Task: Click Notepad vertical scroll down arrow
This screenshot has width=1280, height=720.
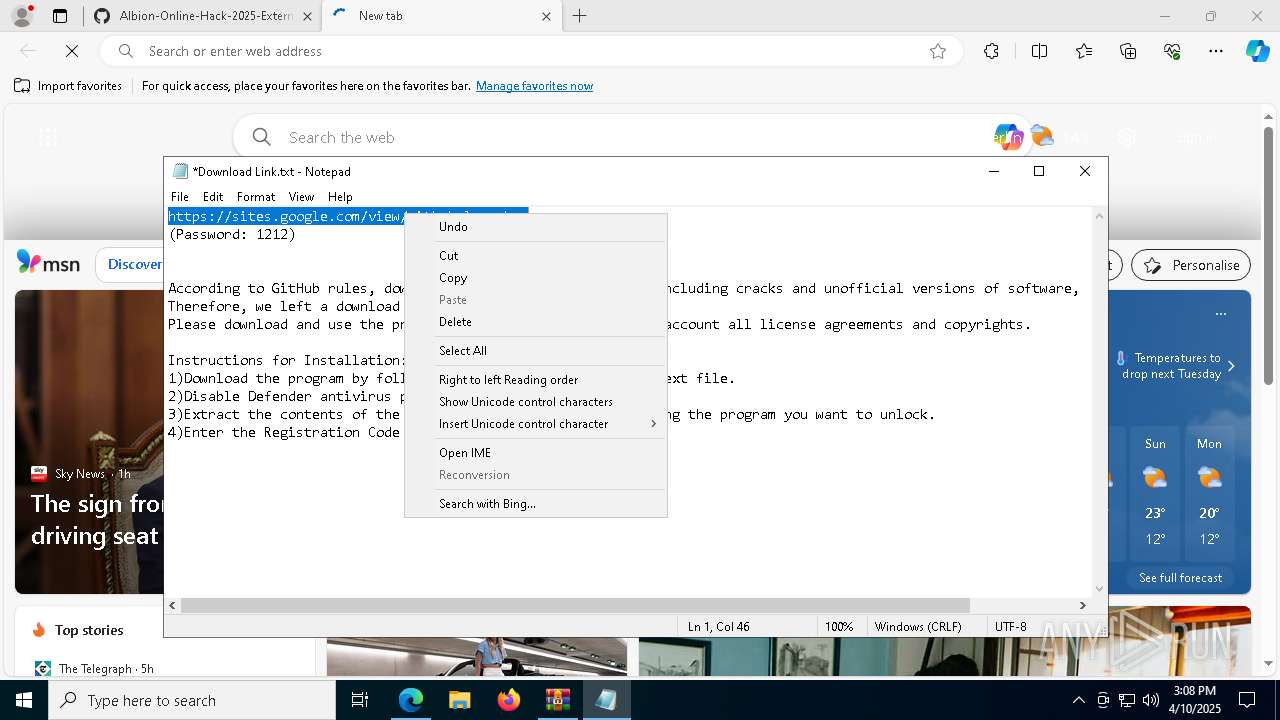Action: (x=1100, y=589)
